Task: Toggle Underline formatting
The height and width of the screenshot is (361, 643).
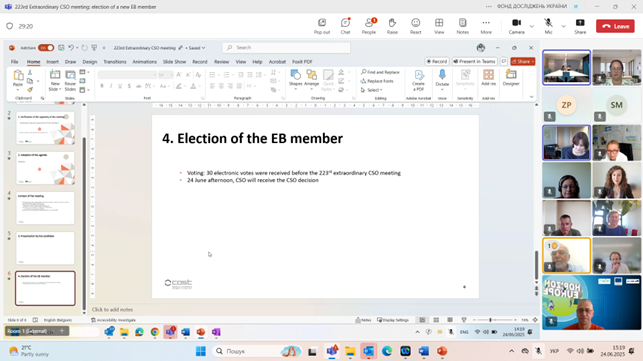Action: (x=120, y=86)
